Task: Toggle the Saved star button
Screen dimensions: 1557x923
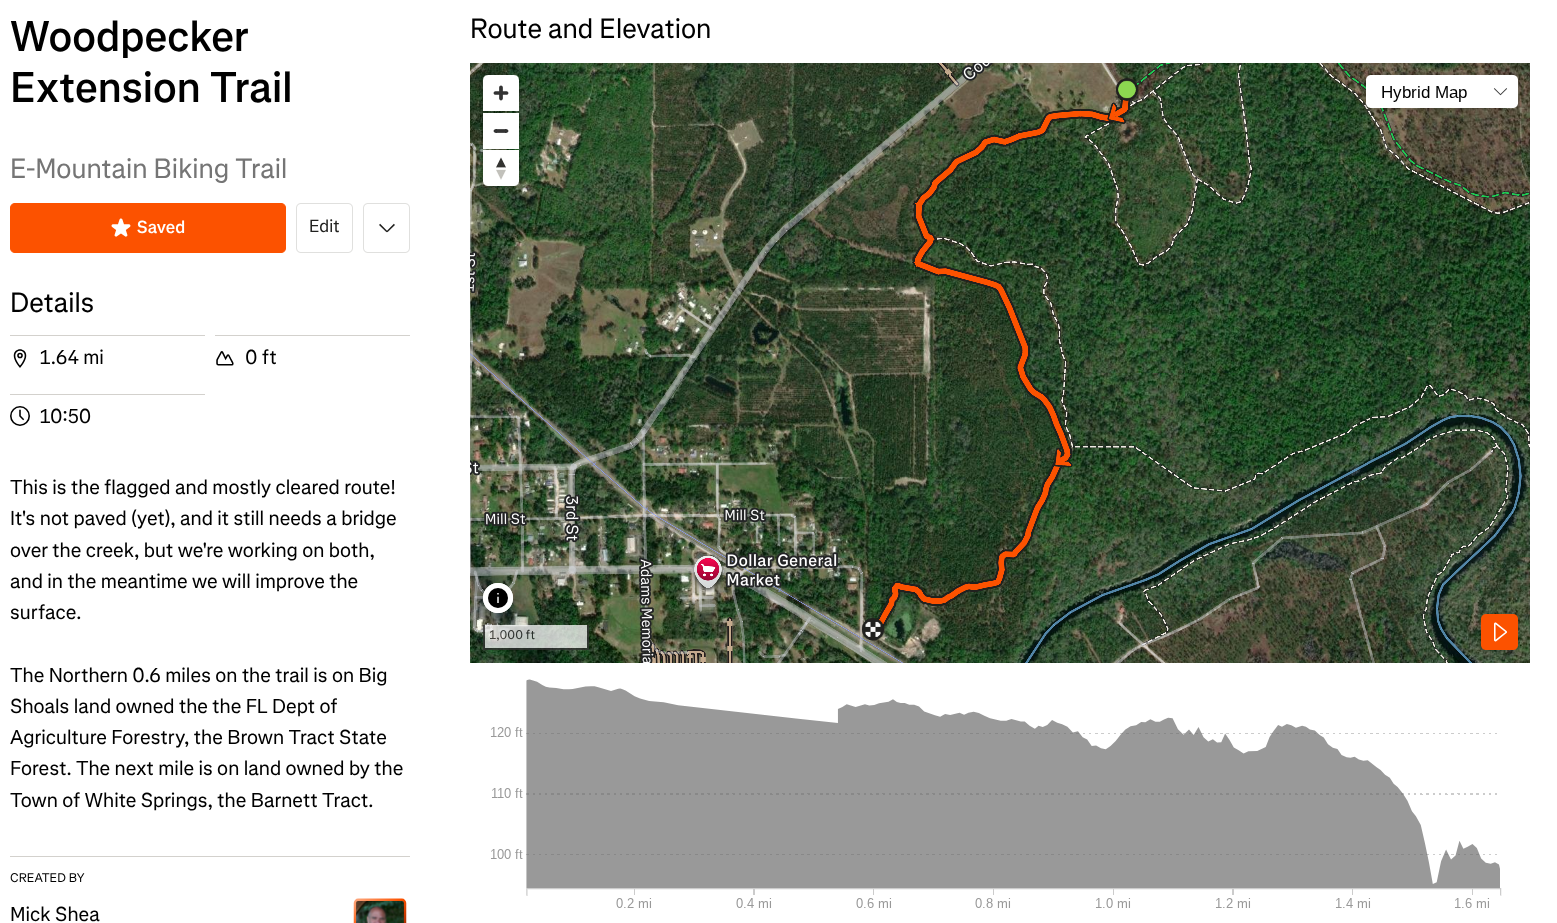Action: [148, 228]
